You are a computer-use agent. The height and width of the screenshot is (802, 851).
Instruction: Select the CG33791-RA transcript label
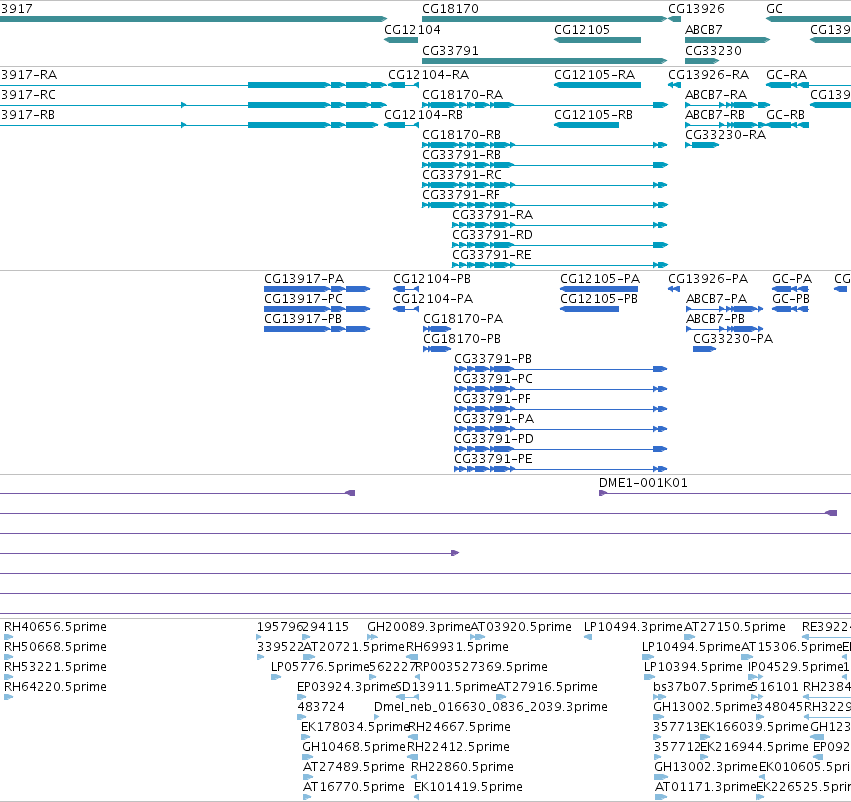pos(492,215)
